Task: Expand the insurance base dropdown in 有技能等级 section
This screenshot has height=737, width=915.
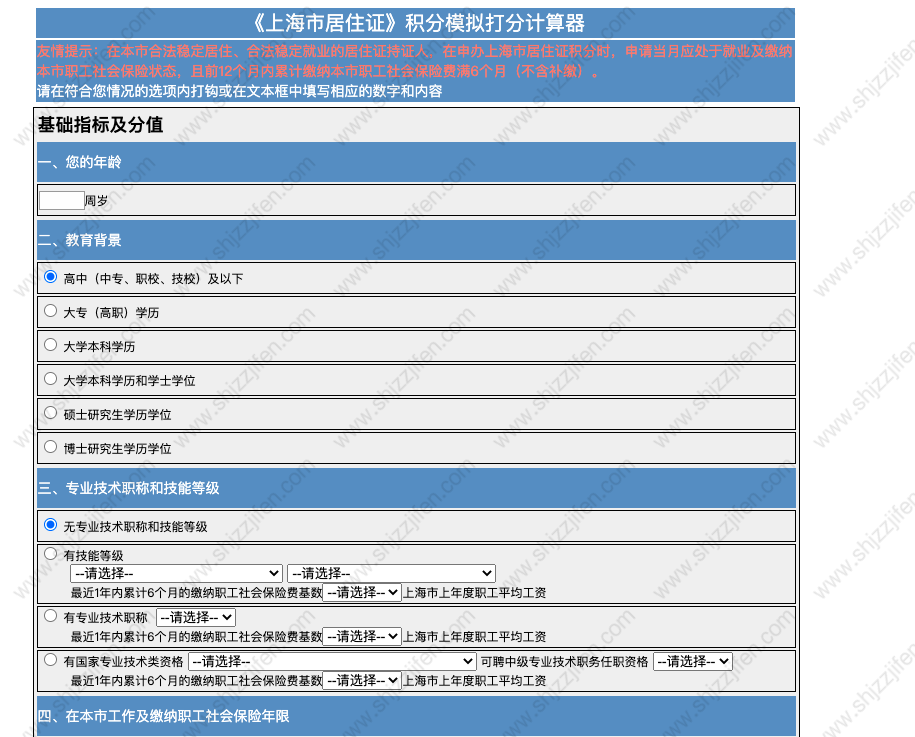Action: 362,592
